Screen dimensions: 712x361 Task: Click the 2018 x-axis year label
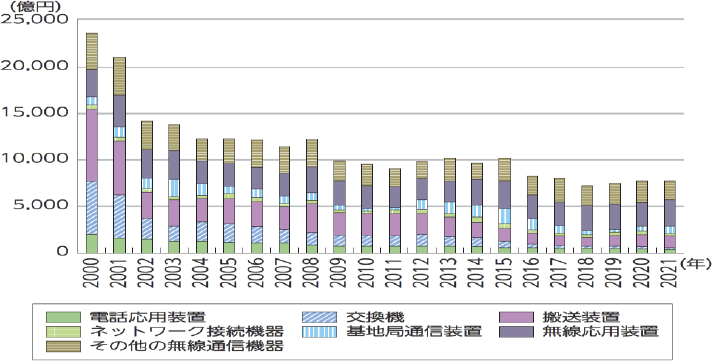[587, 272]
